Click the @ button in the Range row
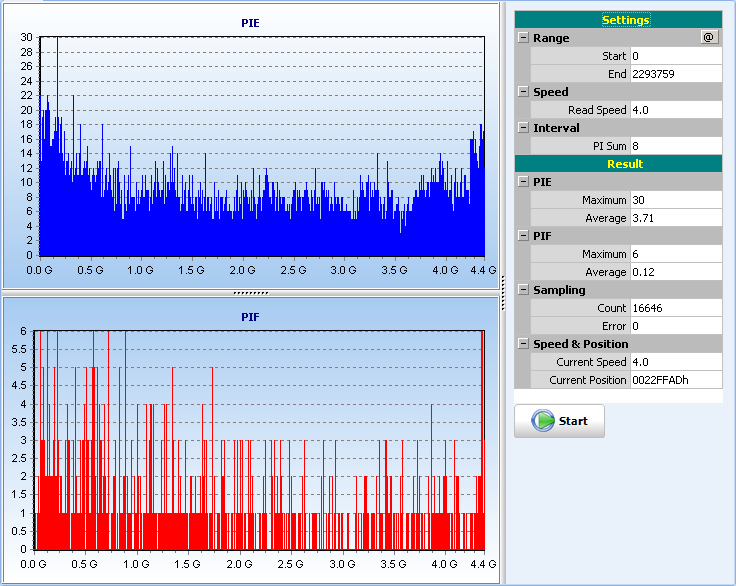The height and width of the screenshot is (586, 736). click(709, 37)
